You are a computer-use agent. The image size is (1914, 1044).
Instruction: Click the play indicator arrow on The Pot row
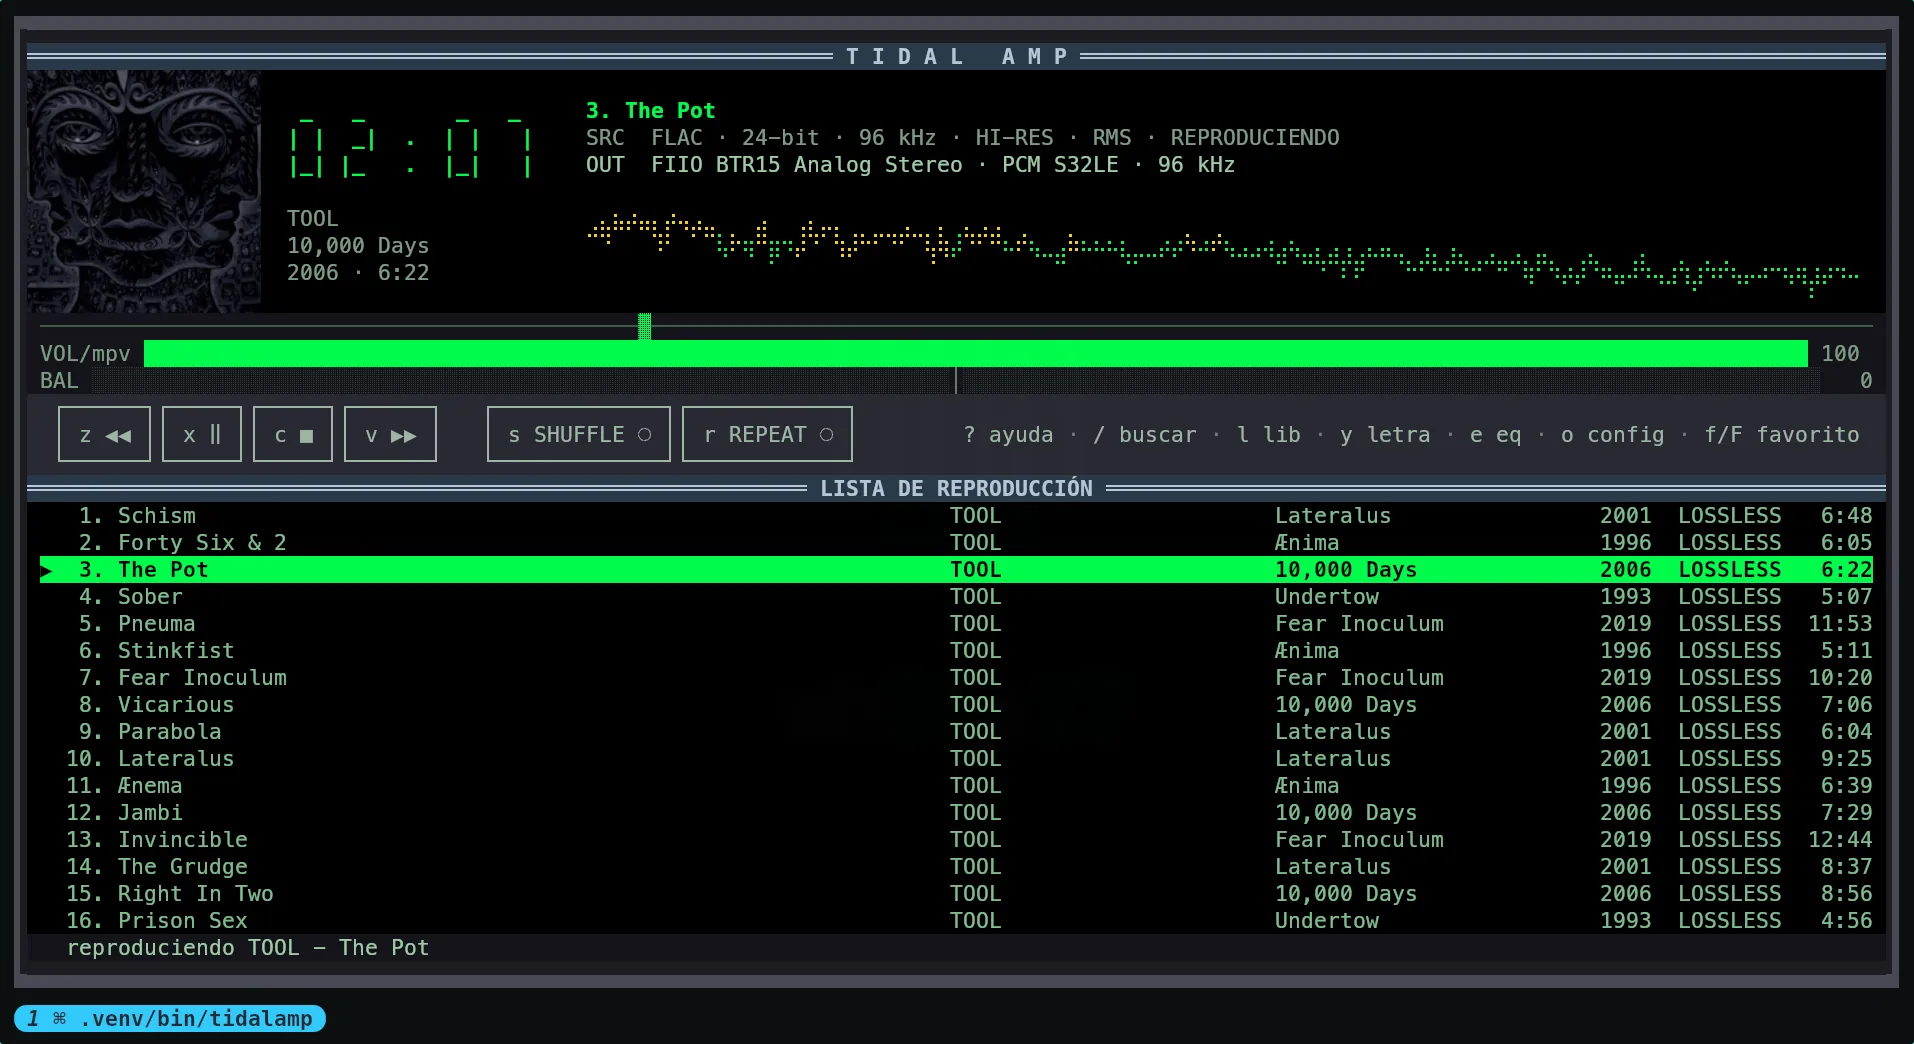coord(46,570)
